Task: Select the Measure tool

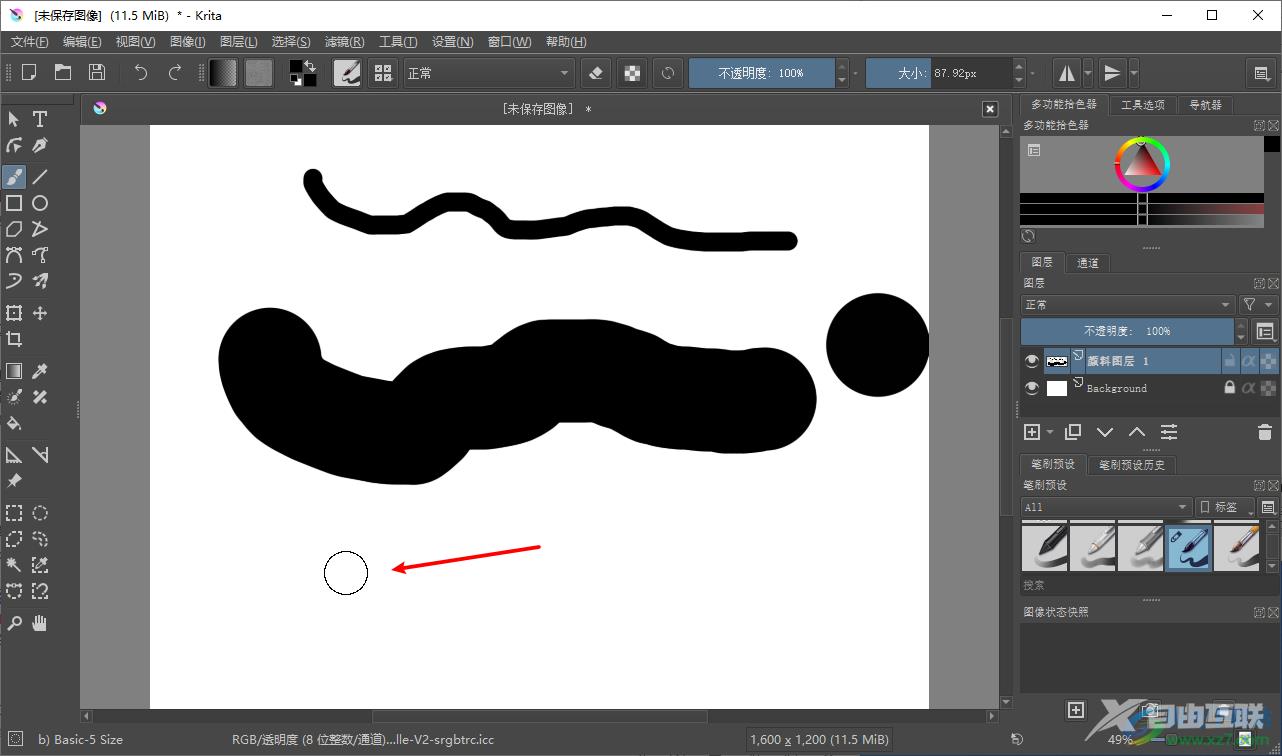Action: [x=40, y=455]
